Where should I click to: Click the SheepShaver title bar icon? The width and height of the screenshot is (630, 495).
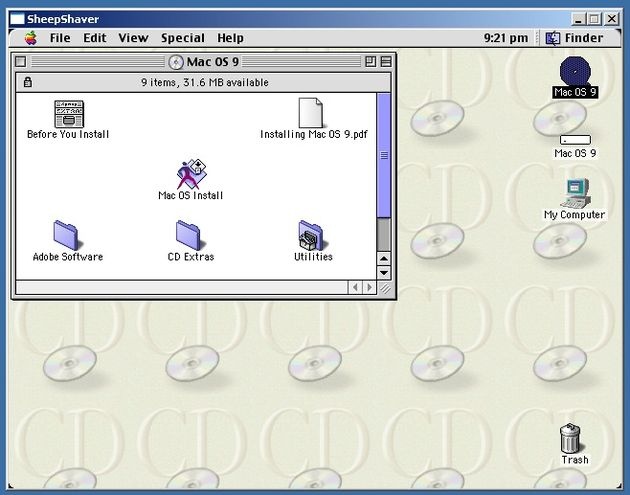click(x=17, y=19)
